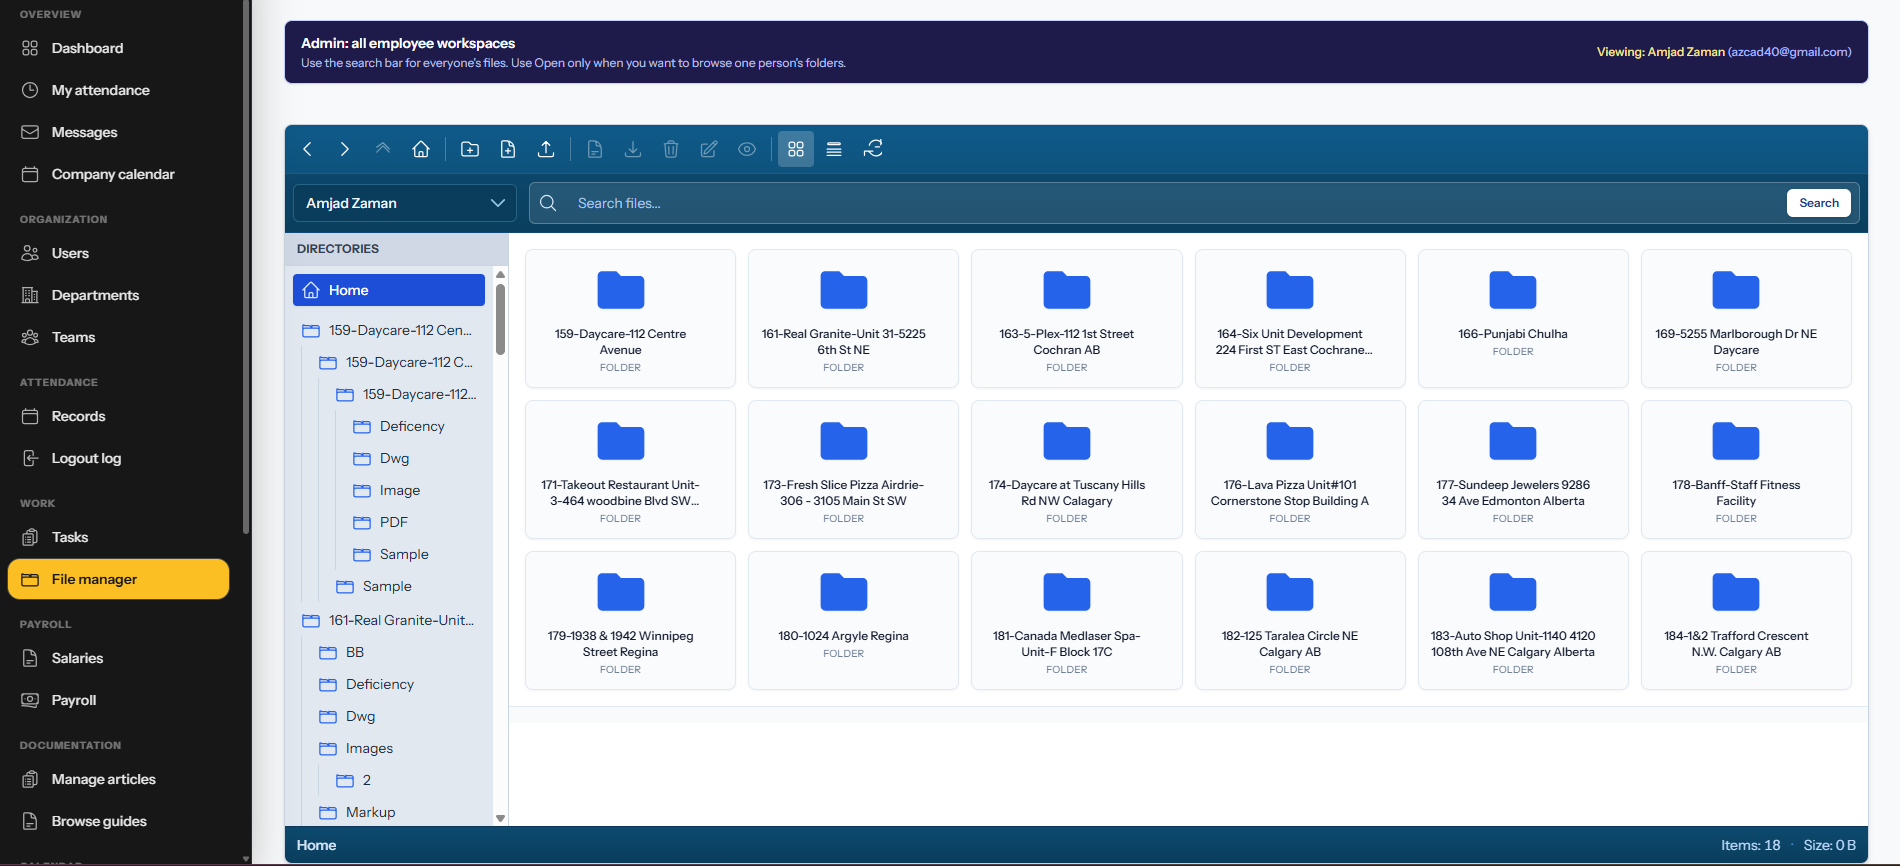
Task: Select the 176-Lava Pizza Unit#101 folder
Action: tap(1300, 469)
